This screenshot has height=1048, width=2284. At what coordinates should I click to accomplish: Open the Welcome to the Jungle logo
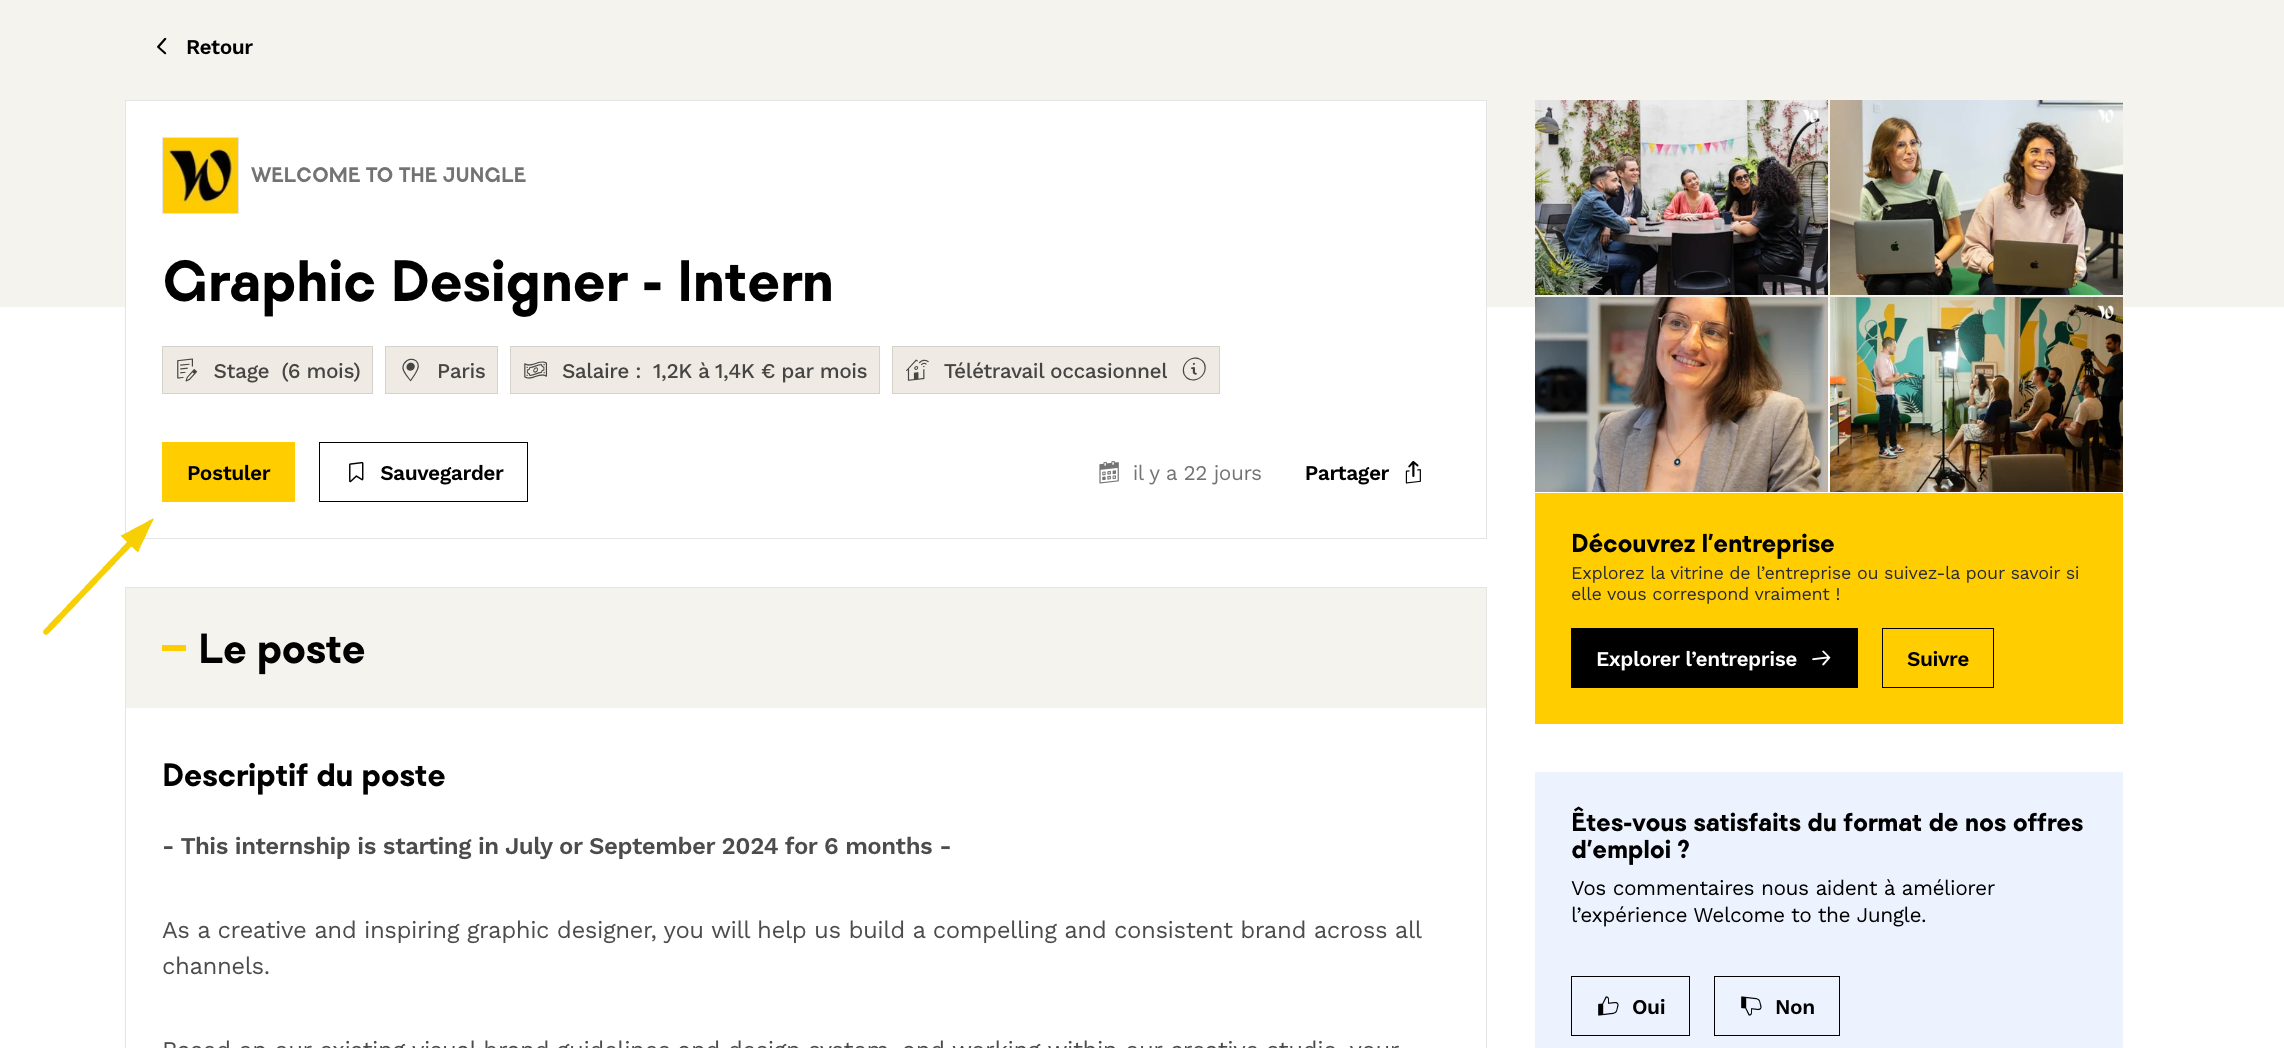[x=200, y=175]
